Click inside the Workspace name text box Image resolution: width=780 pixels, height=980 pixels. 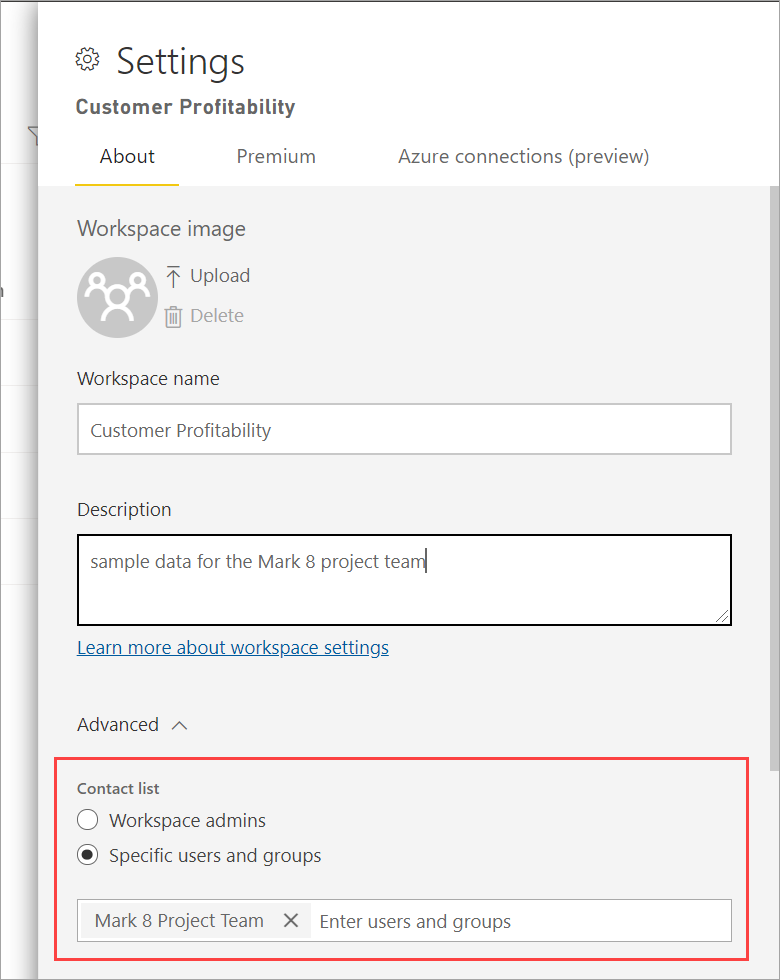404,429
